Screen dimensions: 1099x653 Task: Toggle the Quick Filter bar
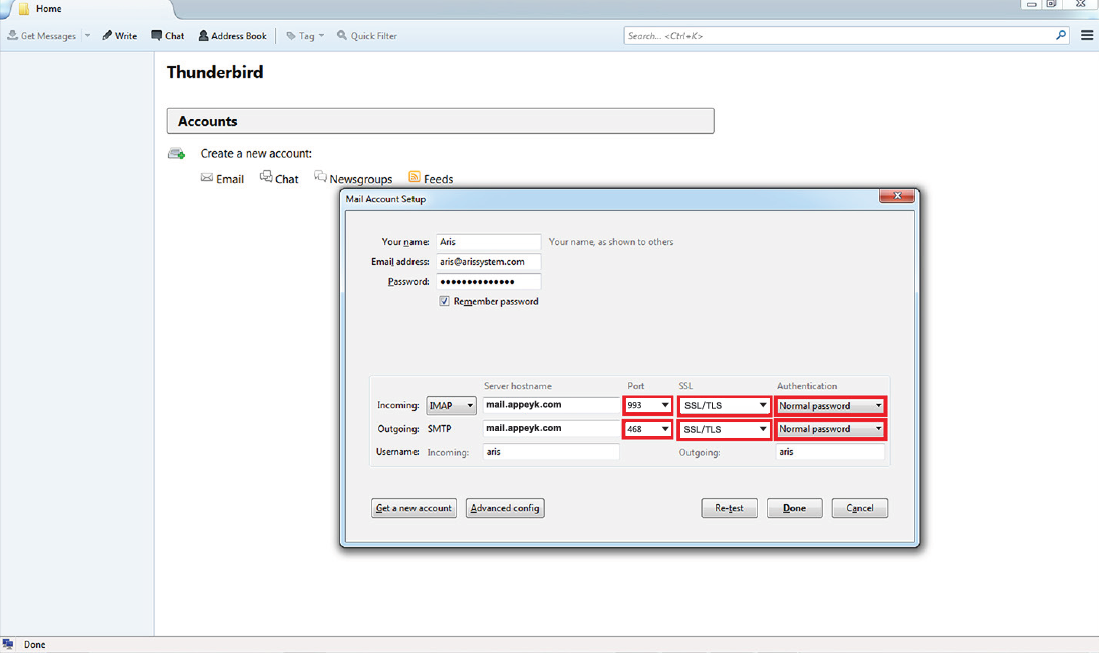(367, 36)
